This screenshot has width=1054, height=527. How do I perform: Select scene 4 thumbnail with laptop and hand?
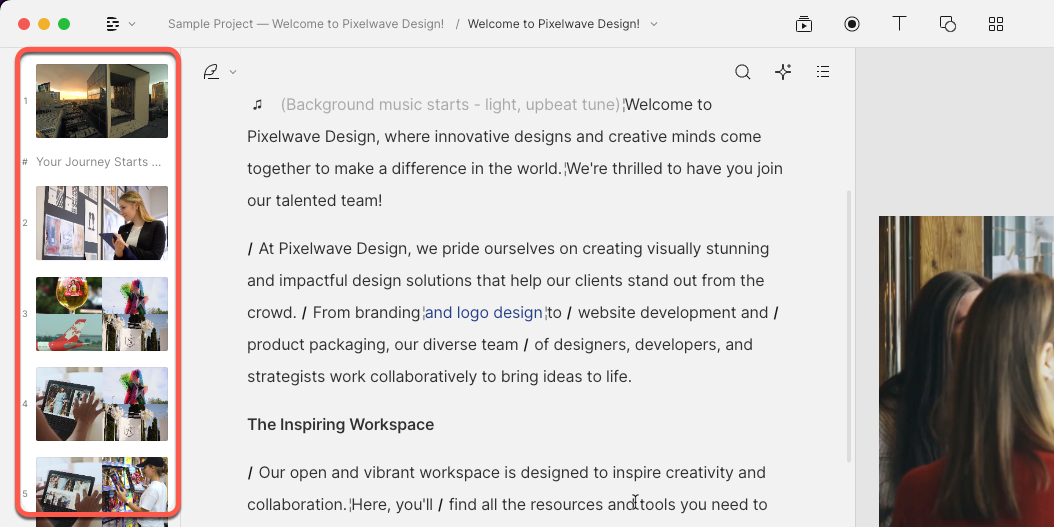point(102,404)
